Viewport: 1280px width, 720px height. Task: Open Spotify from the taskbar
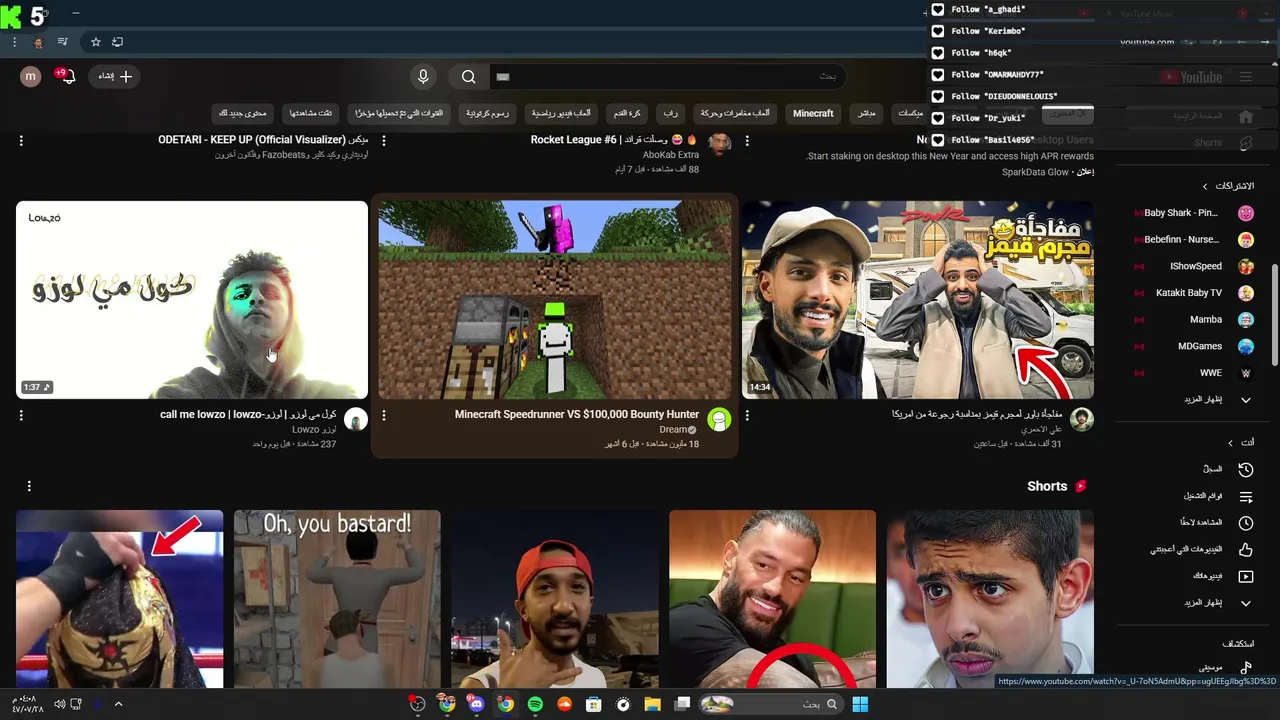click(x=535, y=705)
